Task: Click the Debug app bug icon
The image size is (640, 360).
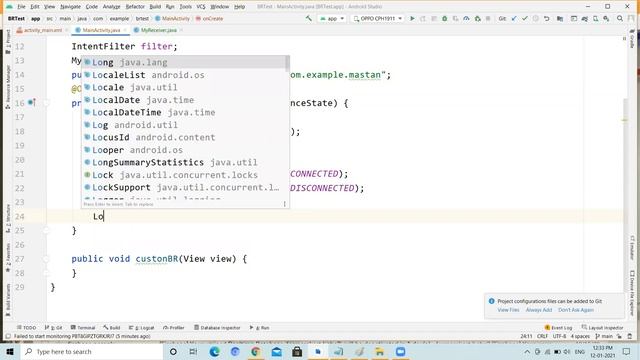Action: pyautogui.click(x=444, y=18)
